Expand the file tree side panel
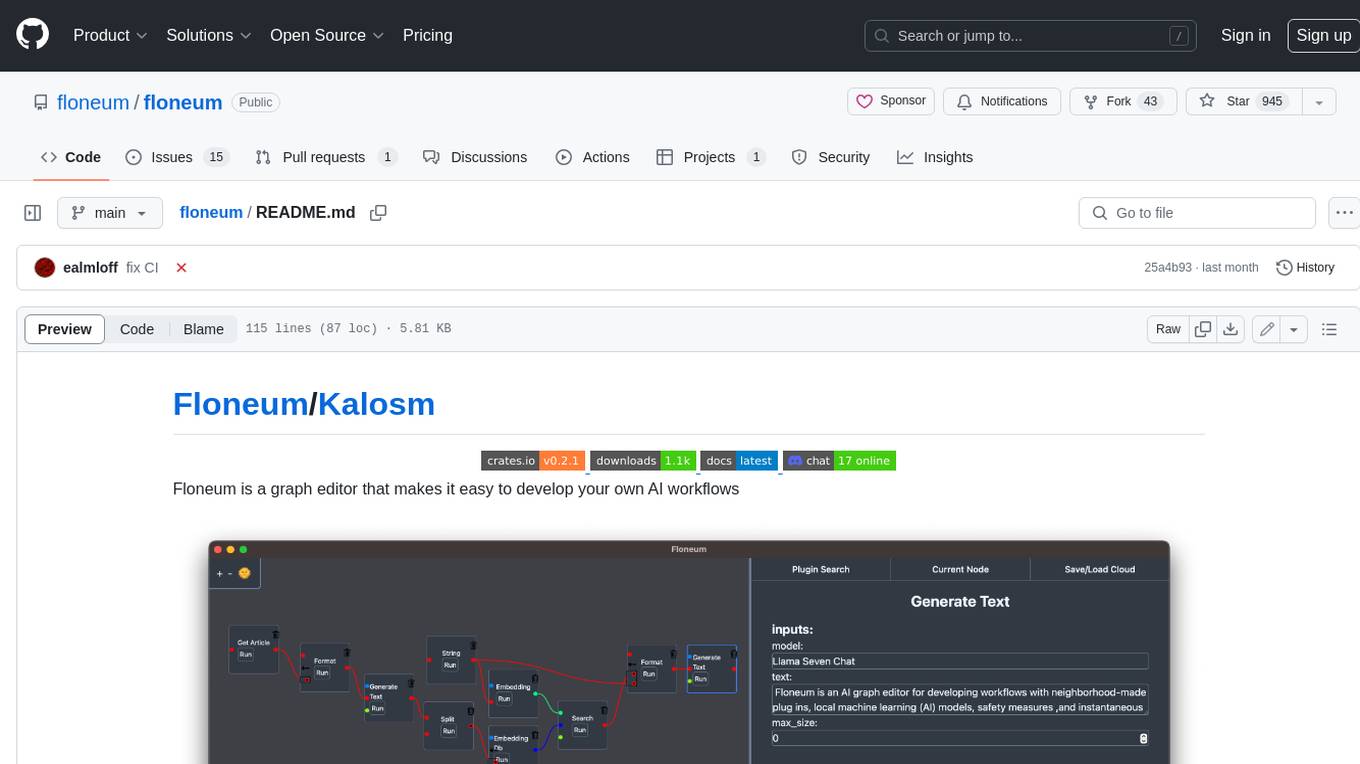Image resolution: width=1360 pixels, height=764 pixels. tap(32, 213)
